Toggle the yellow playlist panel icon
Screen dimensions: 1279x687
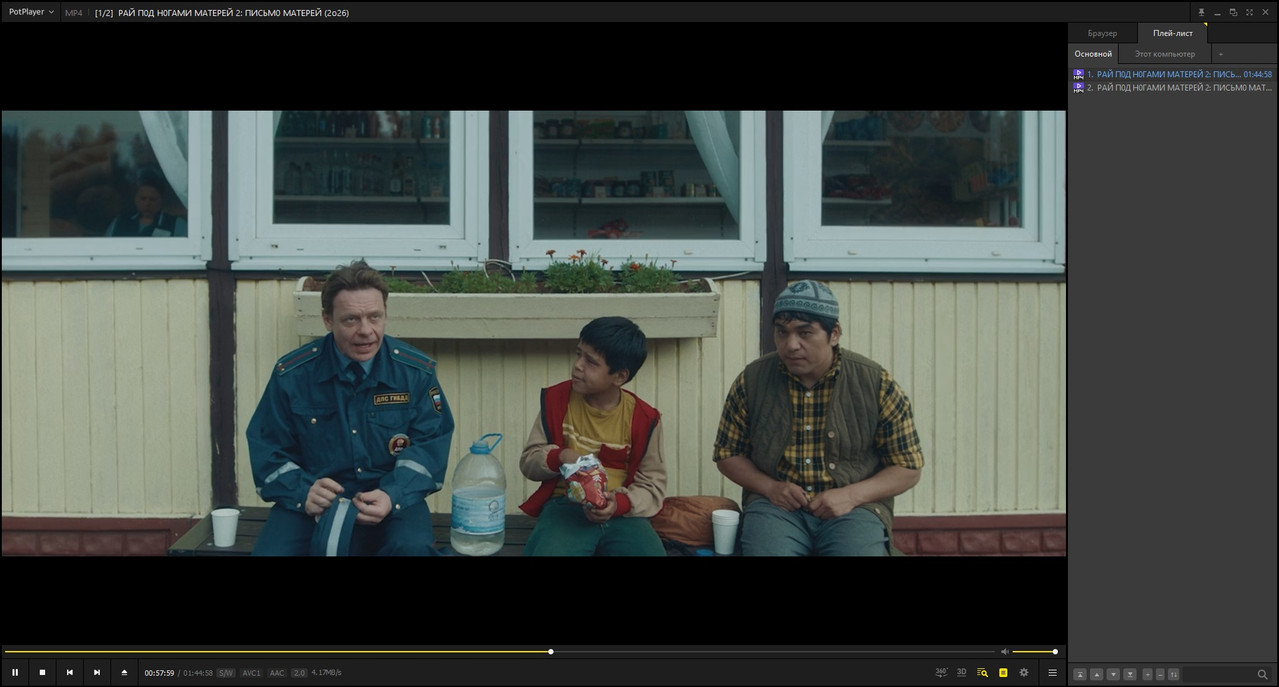tap(1003, 673)
